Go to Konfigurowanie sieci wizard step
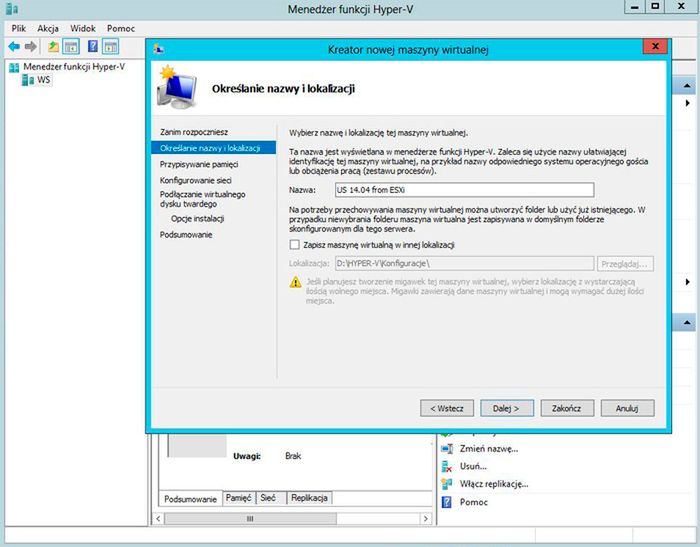 196,180
